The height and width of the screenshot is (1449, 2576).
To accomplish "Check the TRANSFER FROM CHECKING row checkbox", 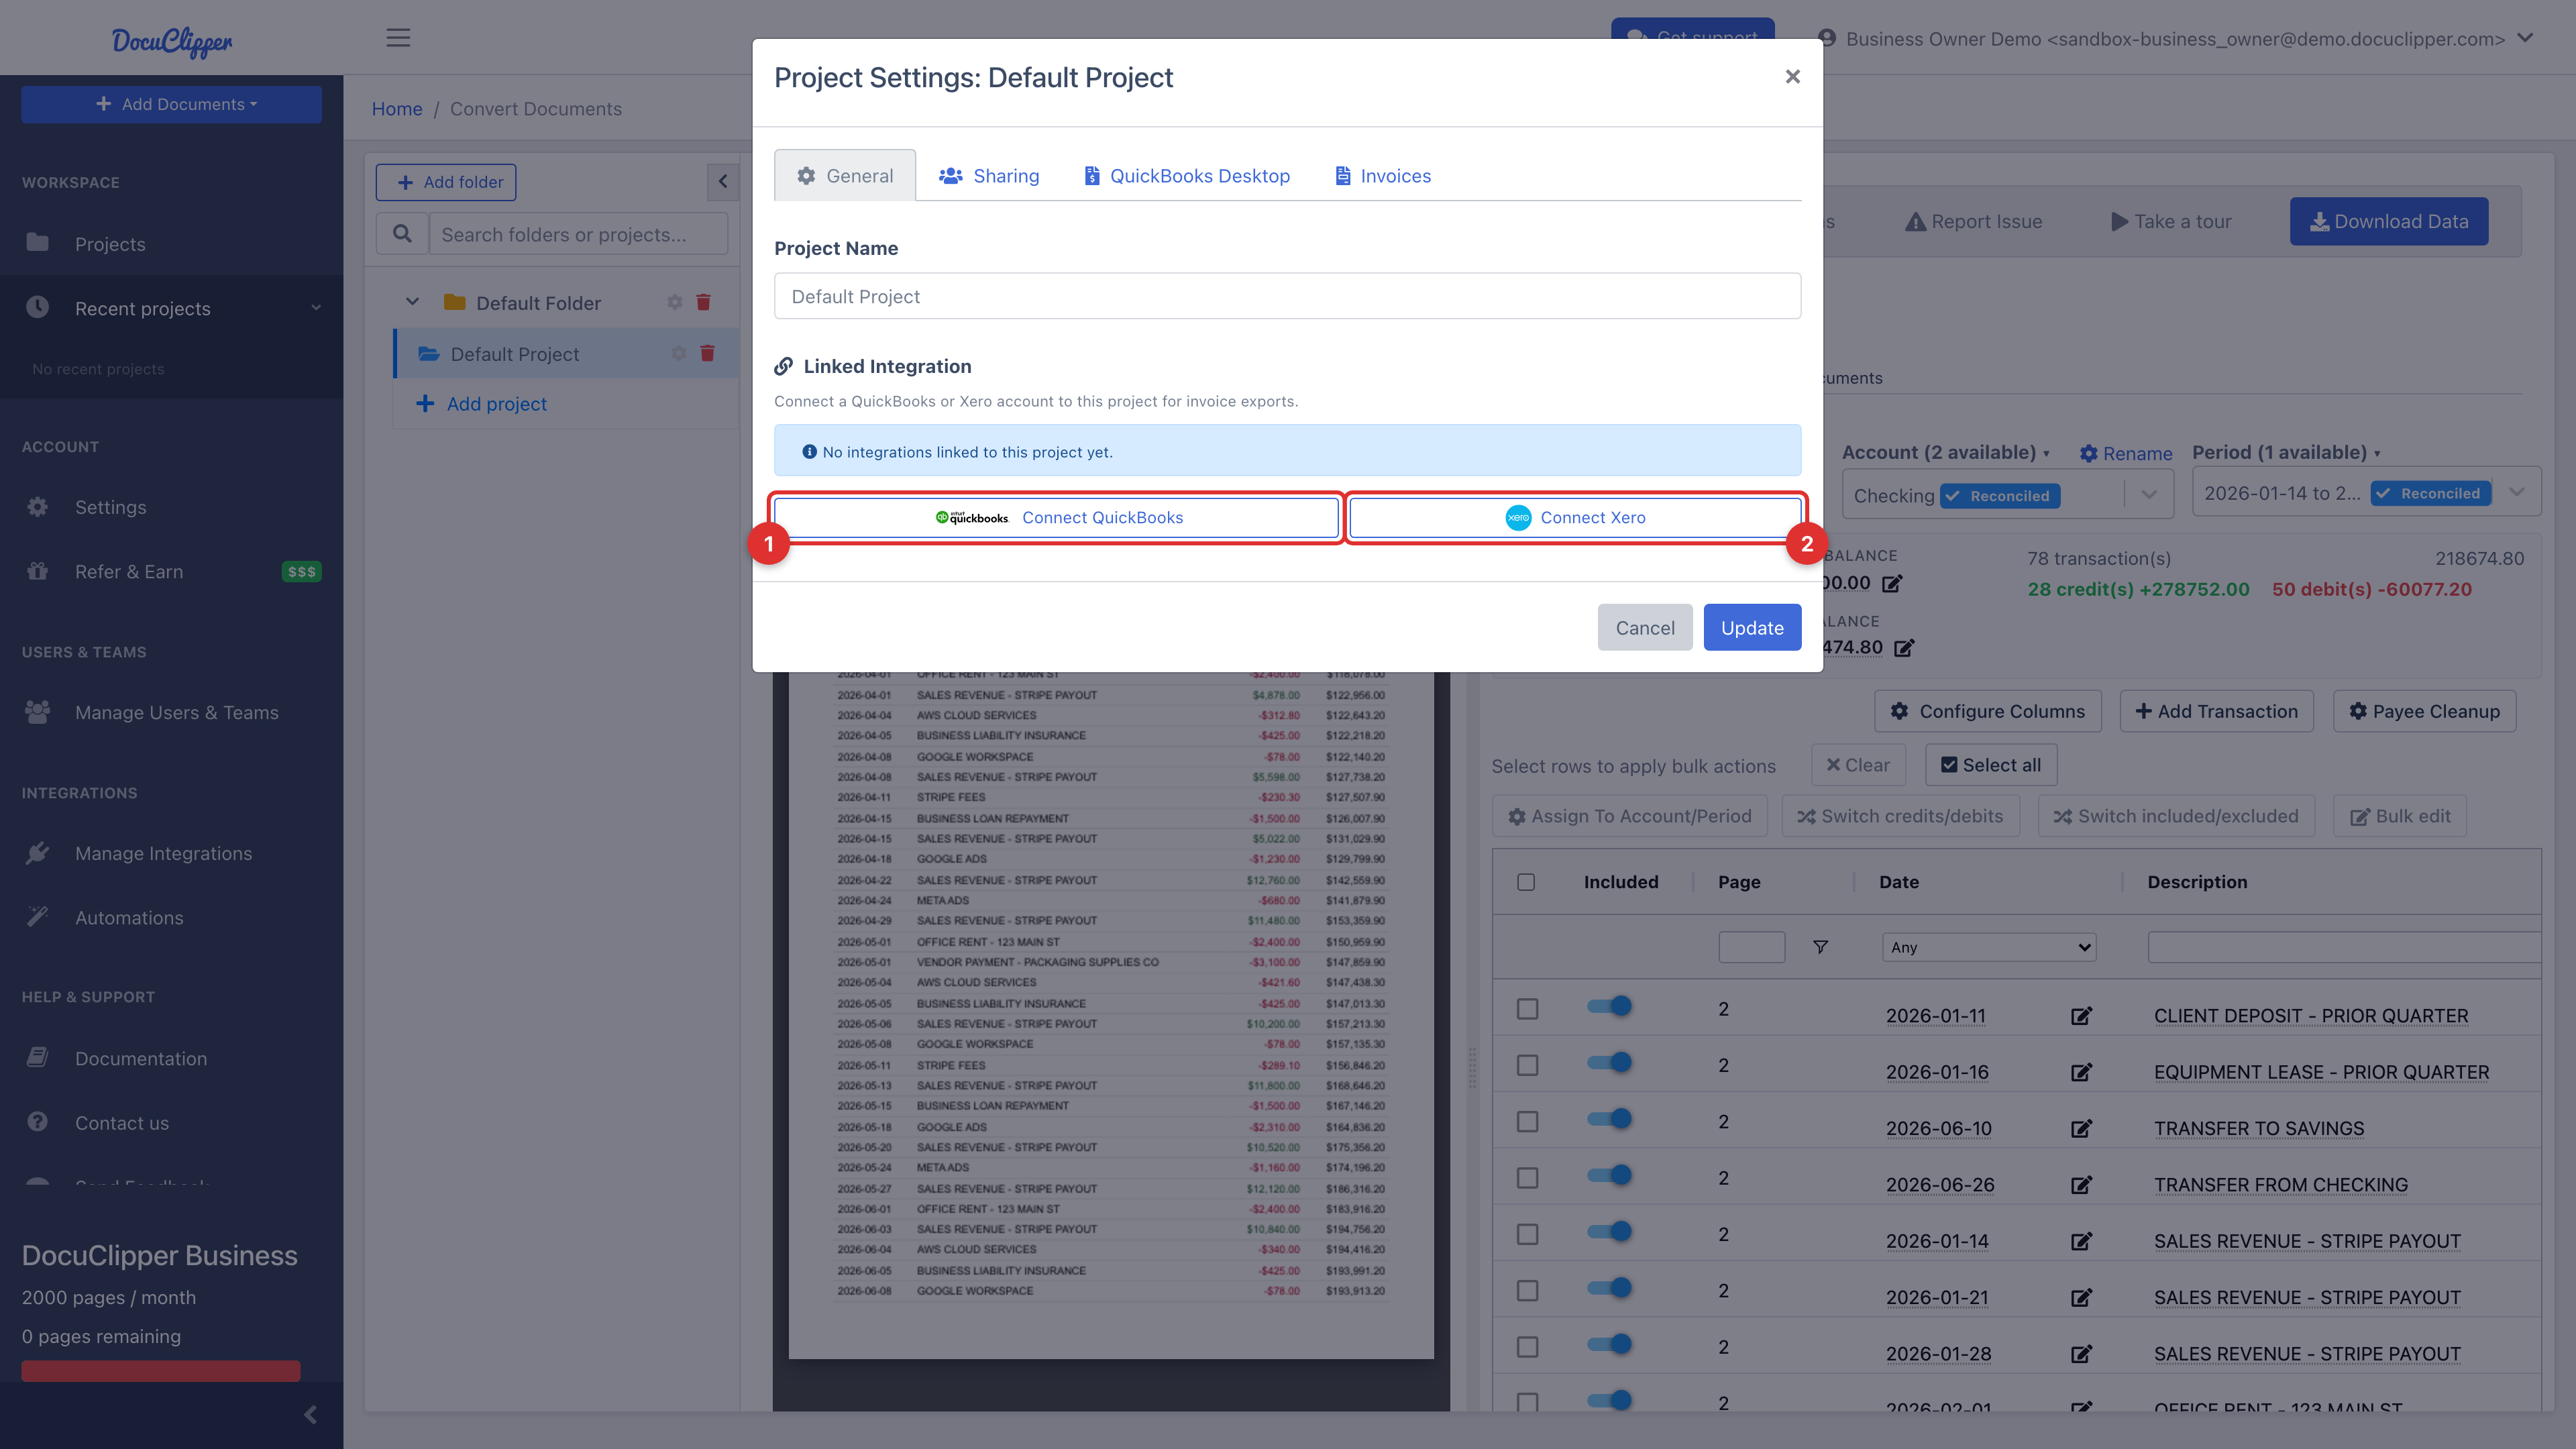I will coord(1527,1178).
